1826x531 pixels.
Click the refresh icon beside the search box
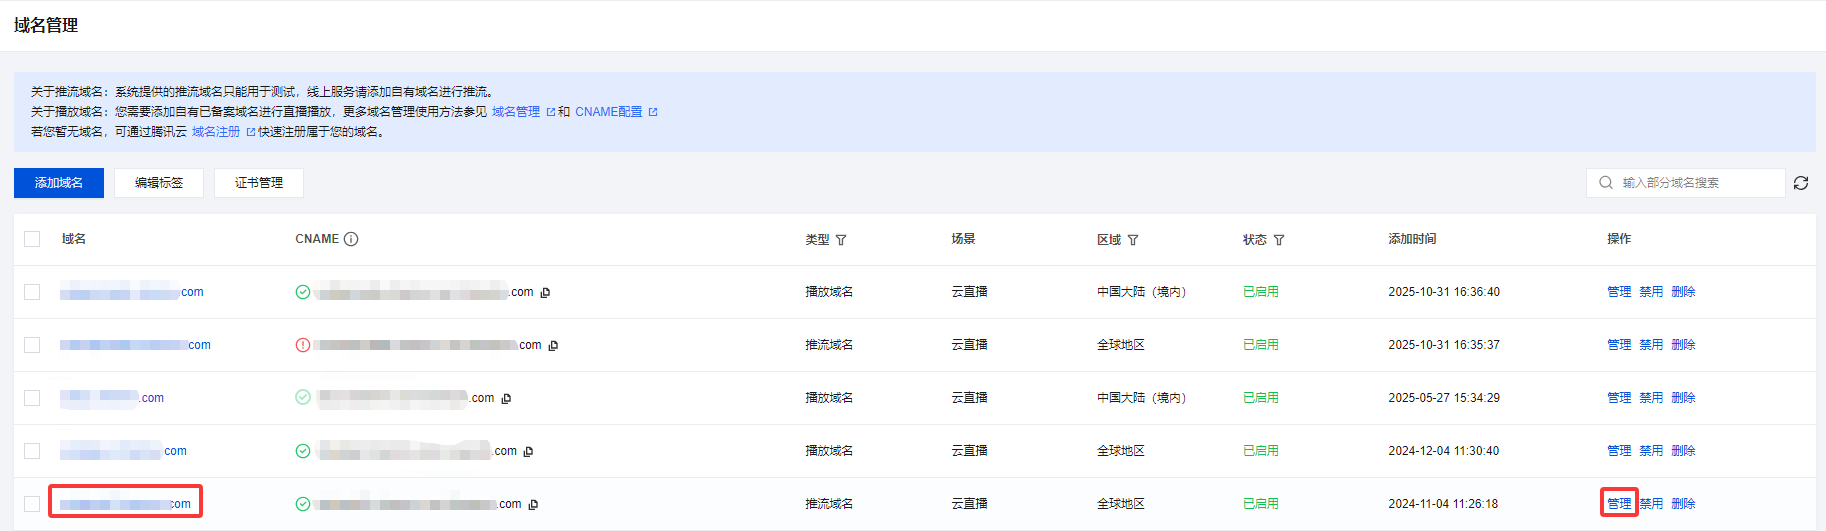(x=1801, y=183)
